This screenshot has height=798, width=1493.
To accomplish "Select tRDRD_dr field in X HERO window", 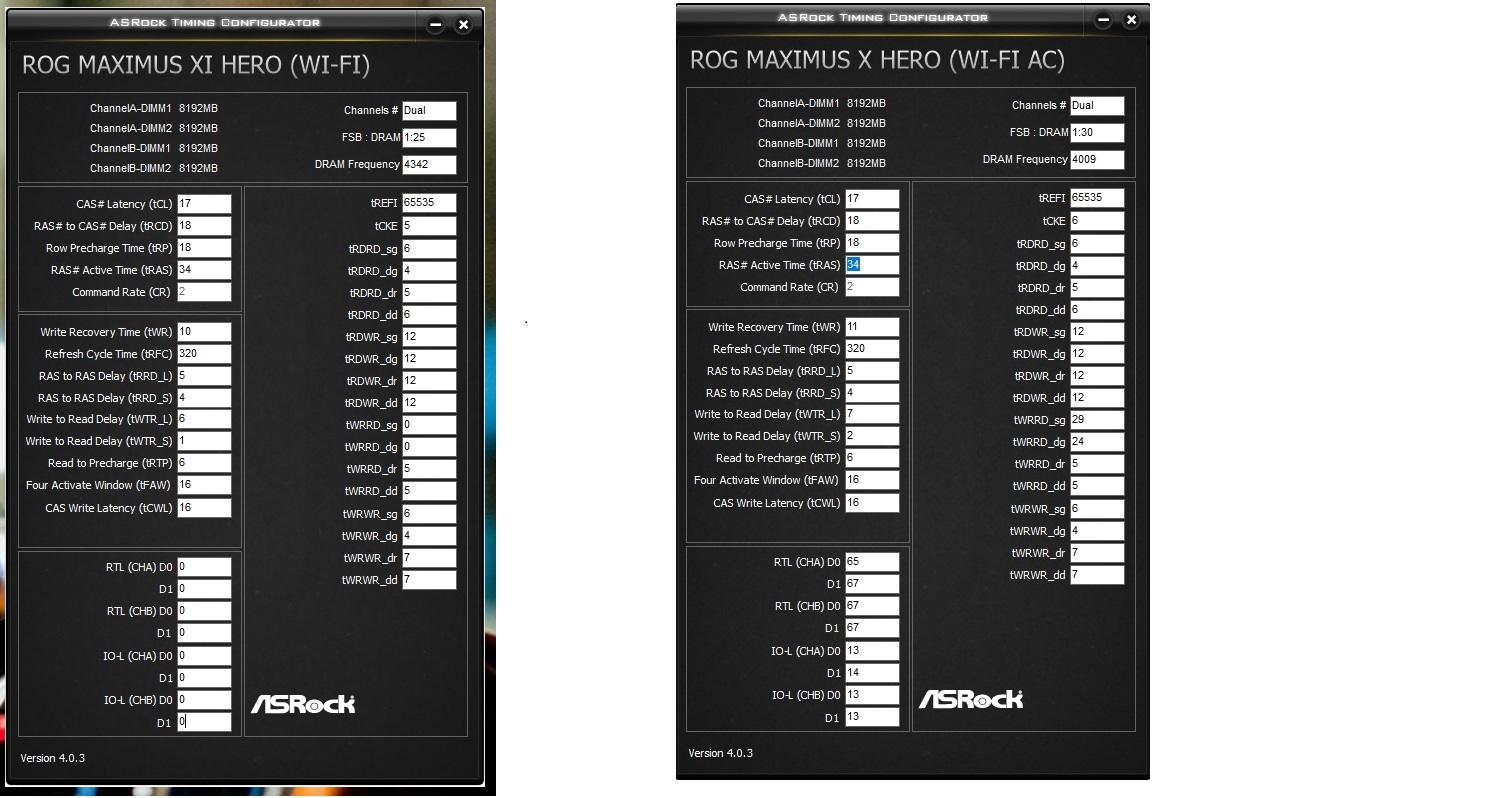I will tap(1097, 288).
